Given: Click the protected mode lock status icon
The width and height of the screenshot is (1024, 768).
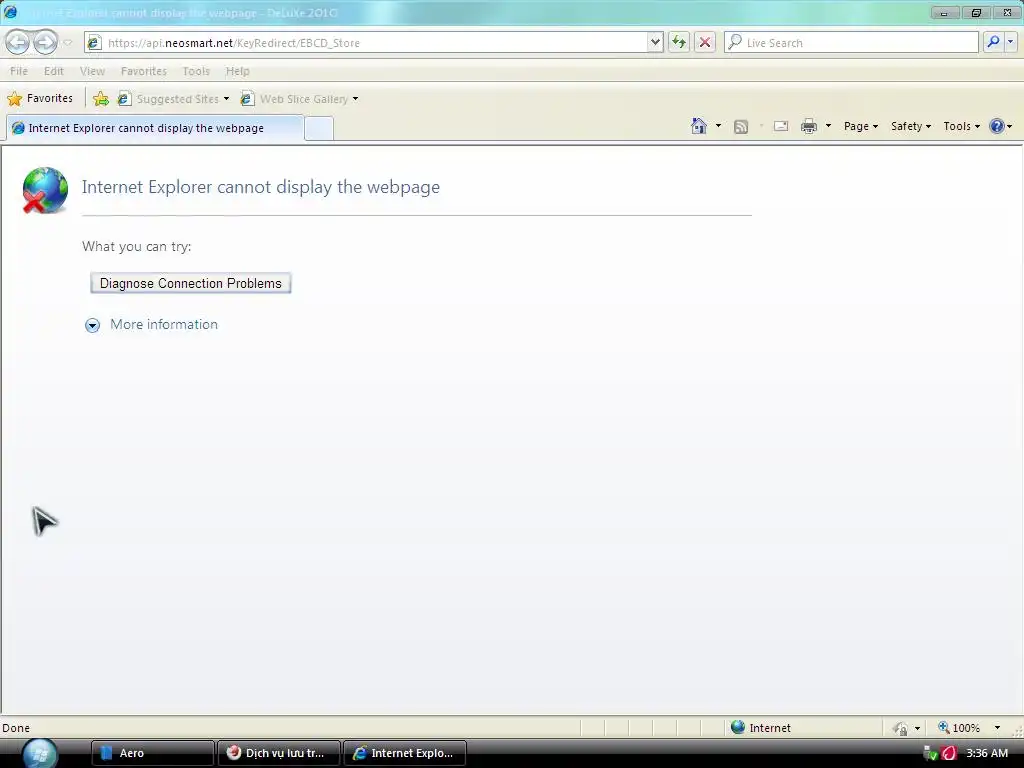Looking at the screenshot, I should 901,728.
